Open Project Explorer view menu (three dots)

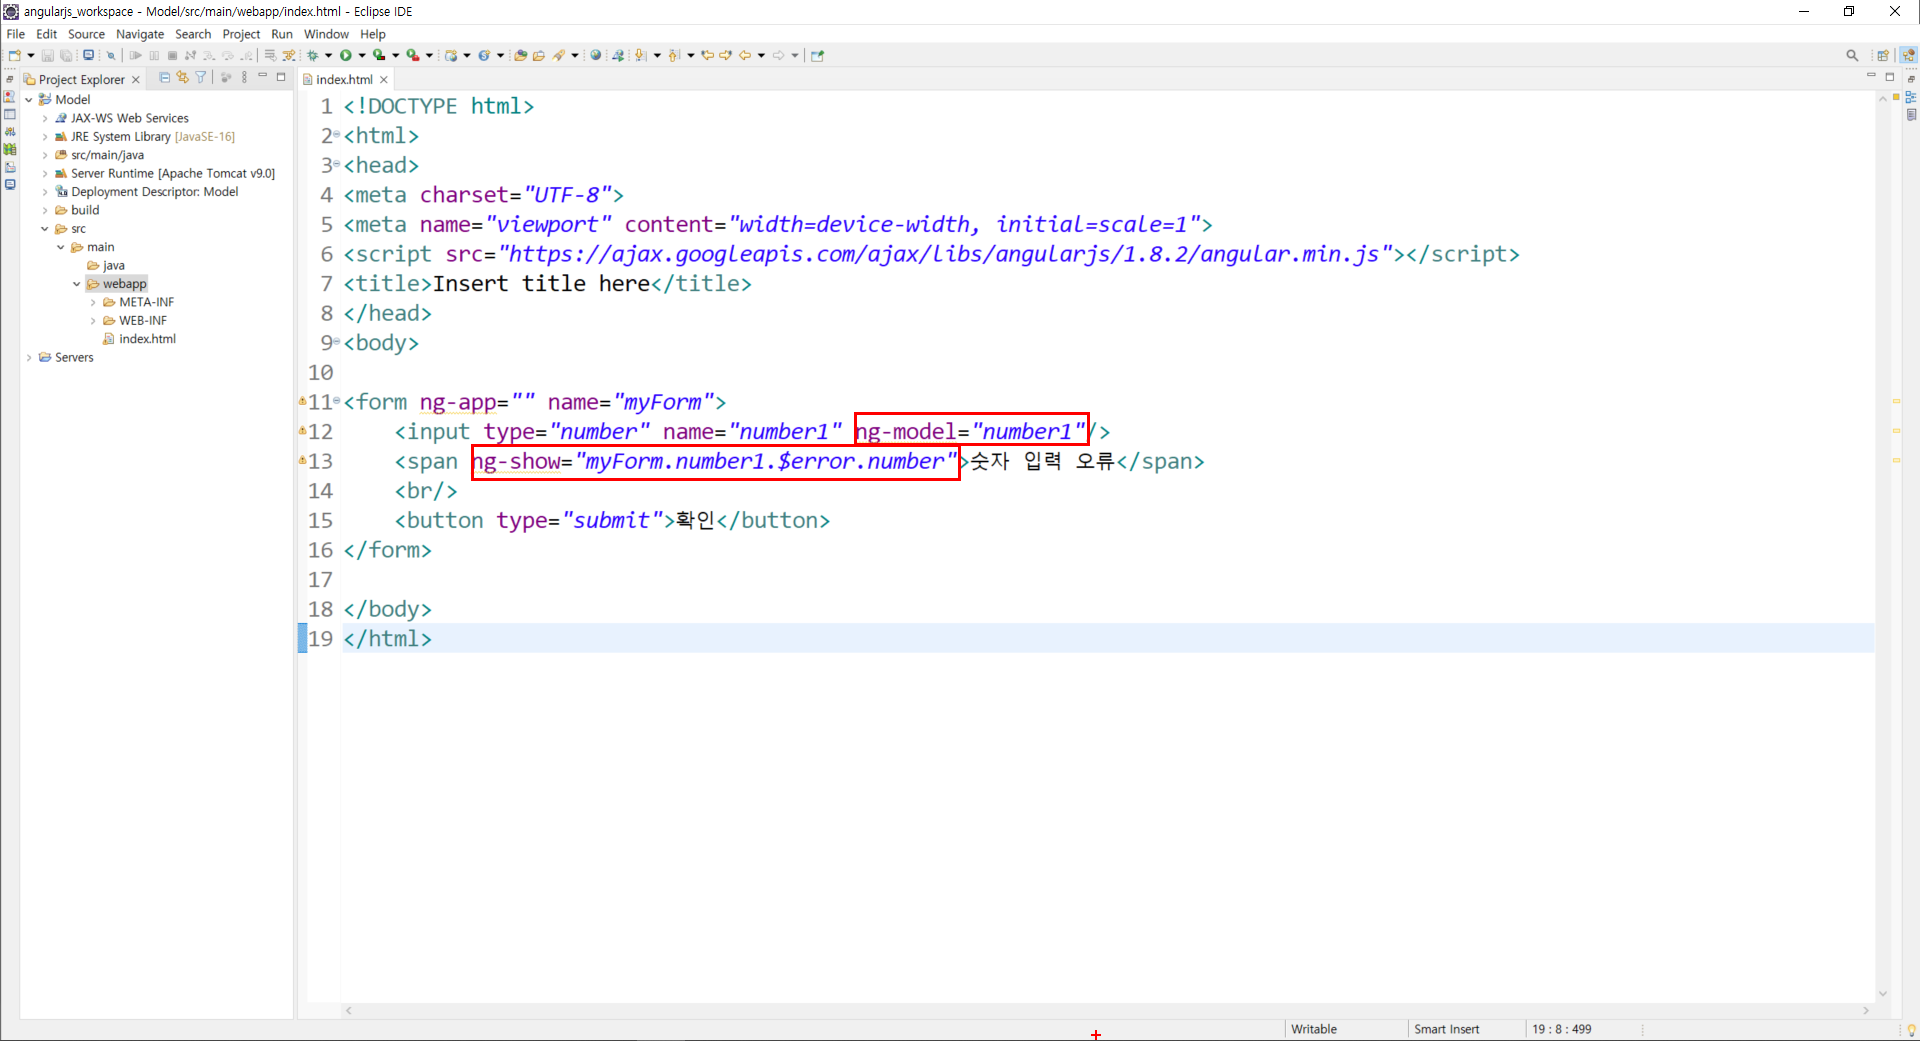tap(244, 77)
